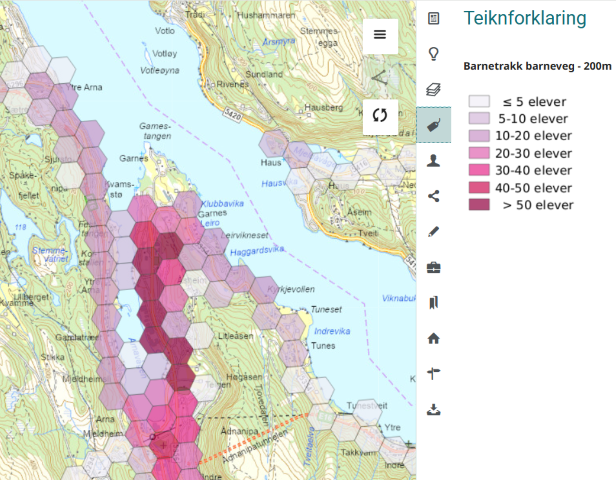This screenshot has width=616, height=480.
Task: Click the '> 50 elever' legend swatch
Action: [480, 205]
